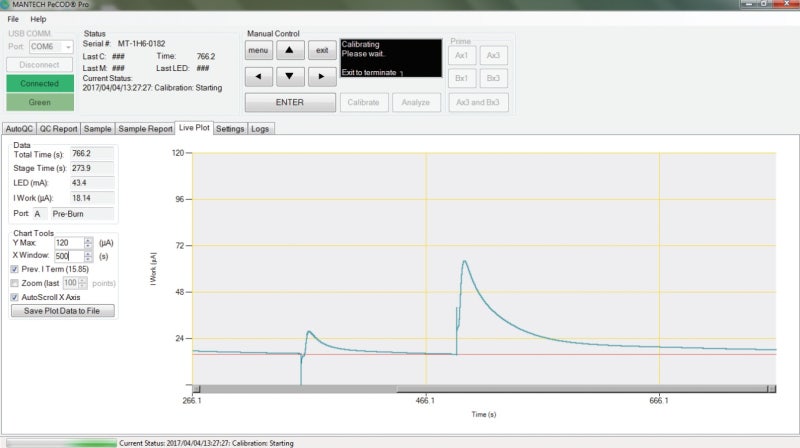Viewport: 800px width, 448px height.
Task: Enable the Zoom last points checkbox
Action: [15, 283]
